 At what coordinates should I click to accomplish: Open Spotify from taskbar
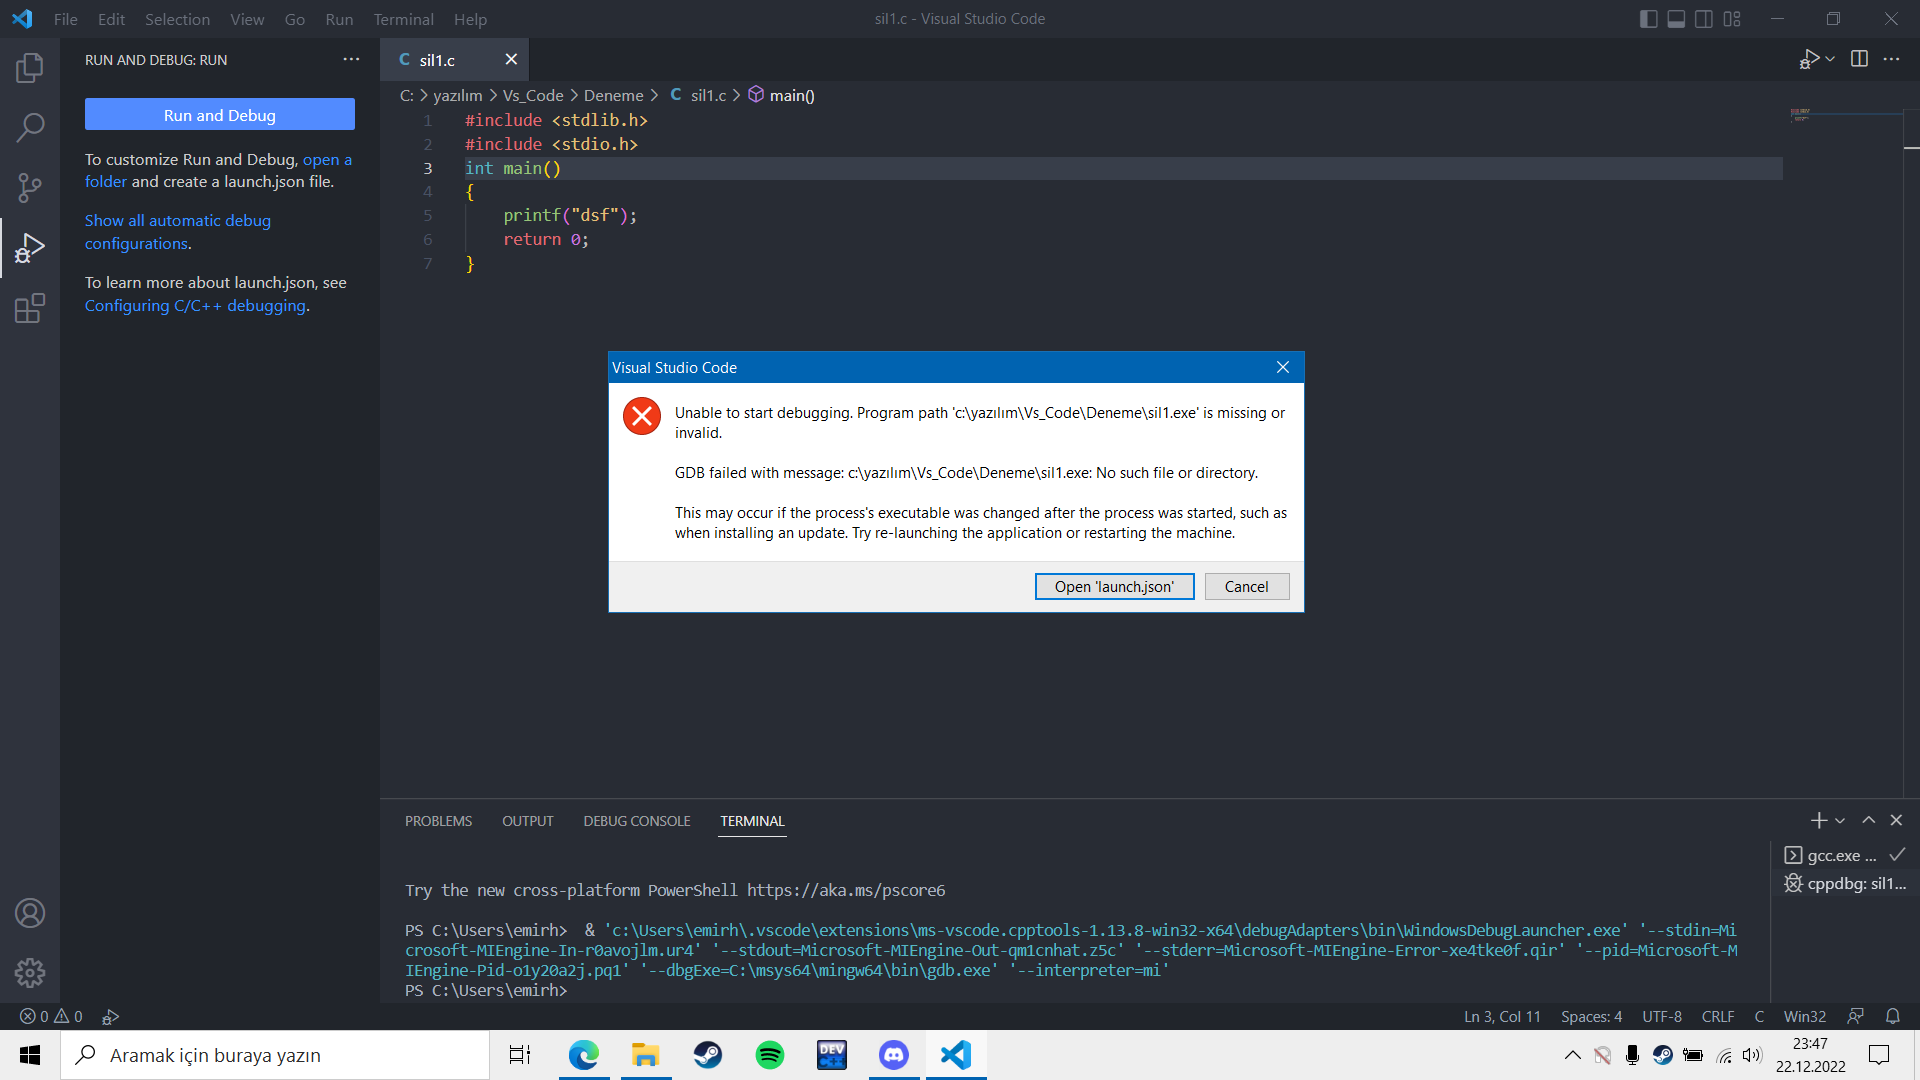point(770,1055)
